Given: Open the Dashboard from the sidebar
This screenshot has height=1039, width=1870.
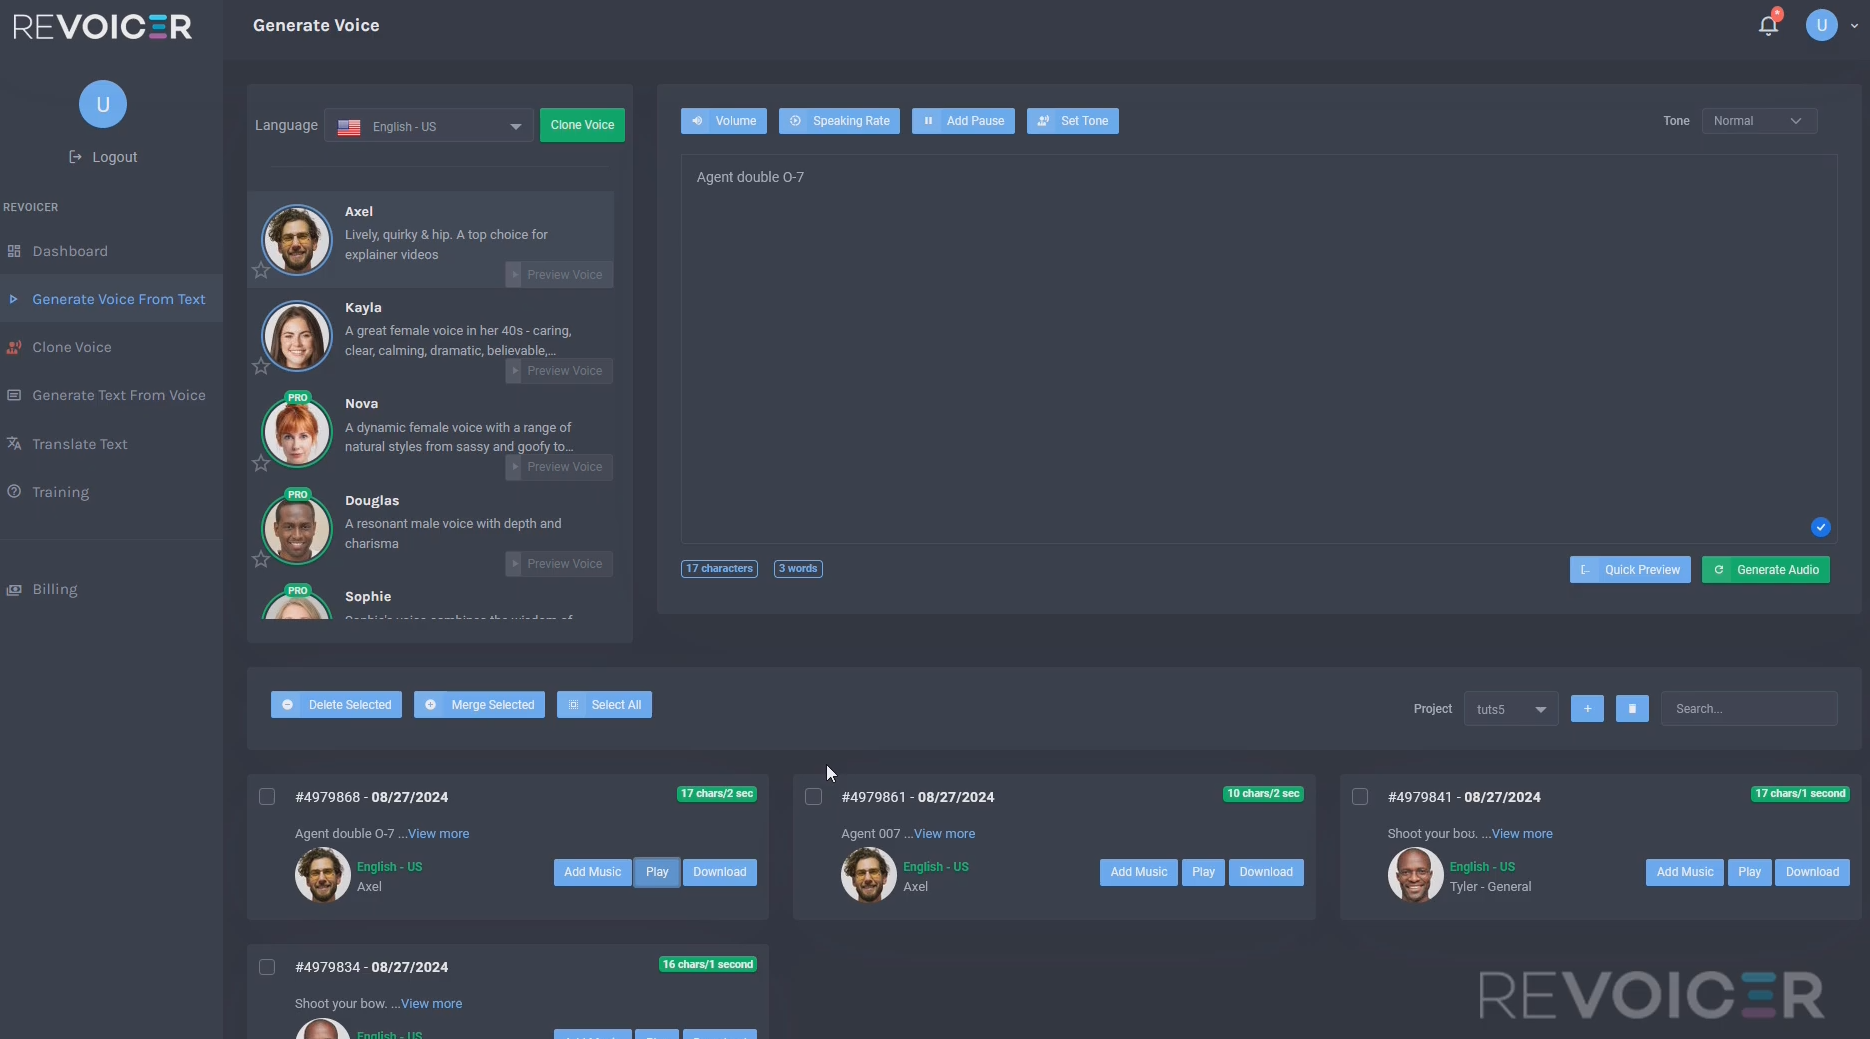Looking at the screenshot, I should pos(70,251).
